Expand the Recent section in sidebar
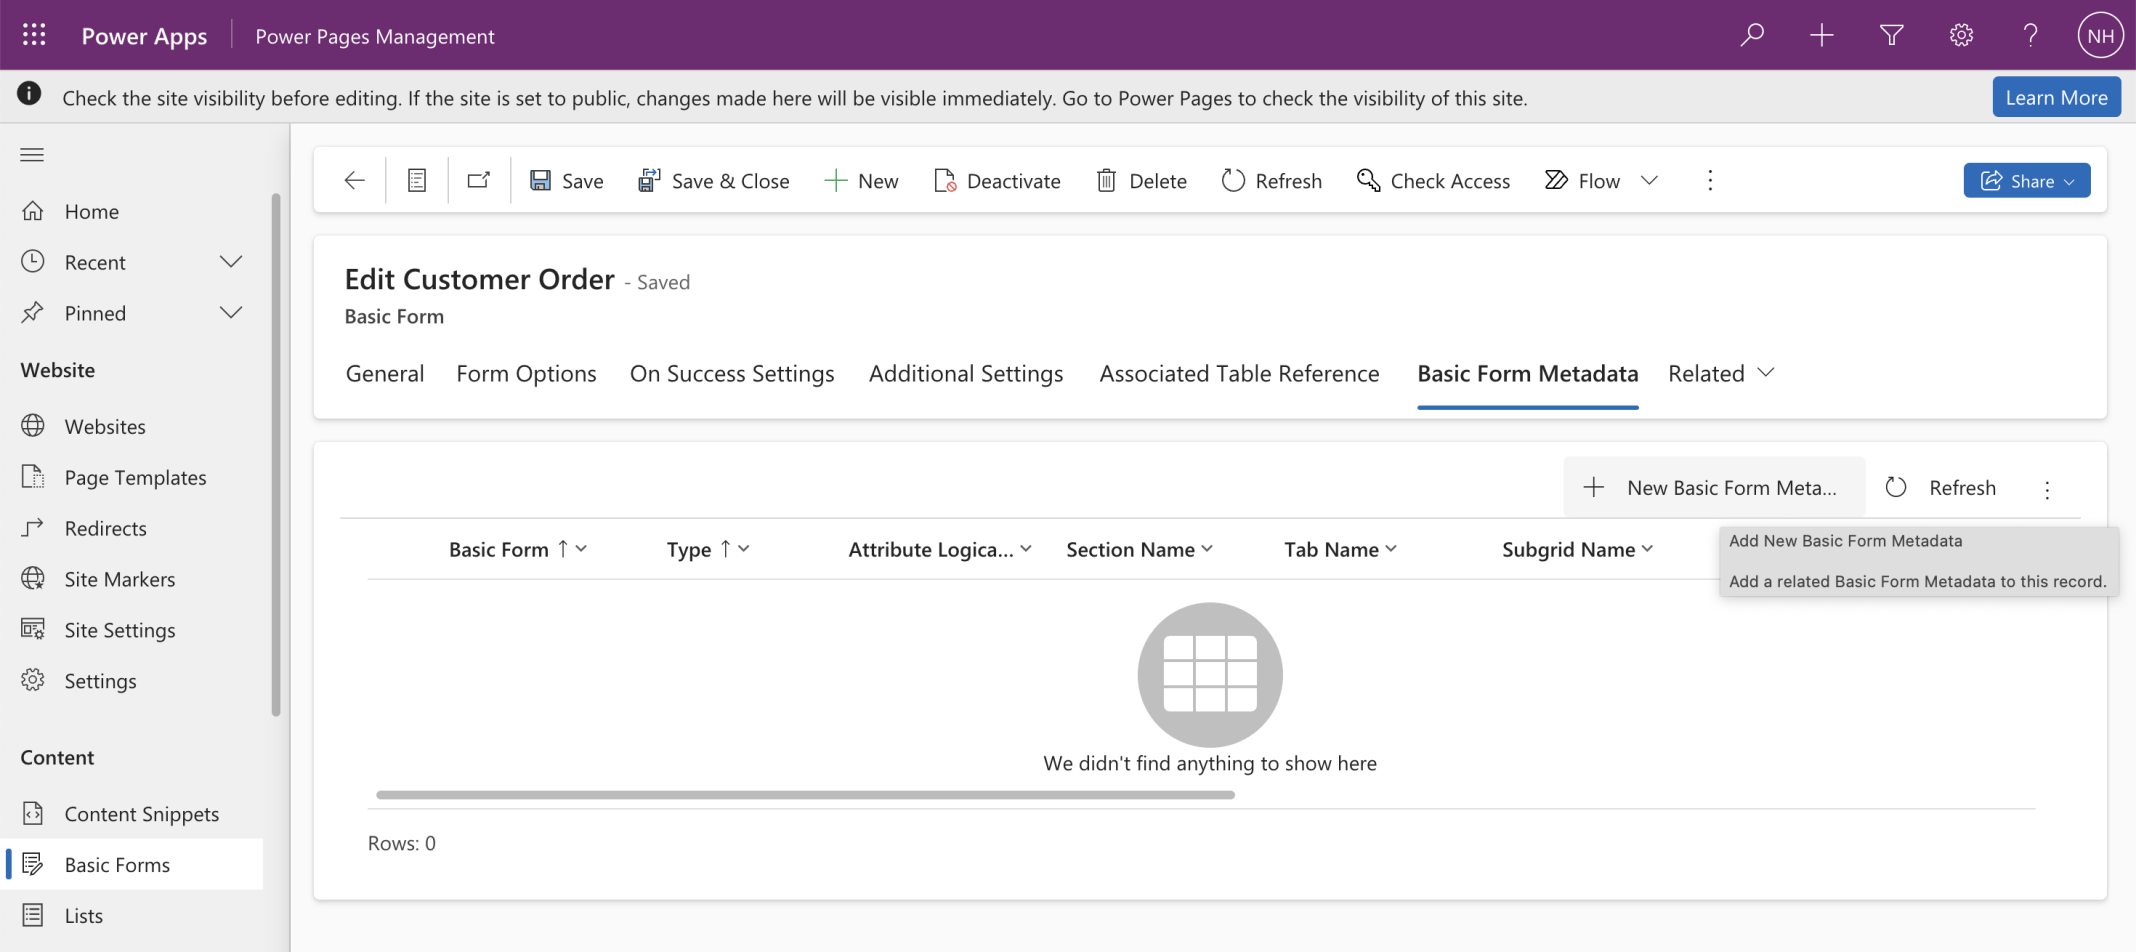Viewport: 2136px width, 952px height. (231, 262)
